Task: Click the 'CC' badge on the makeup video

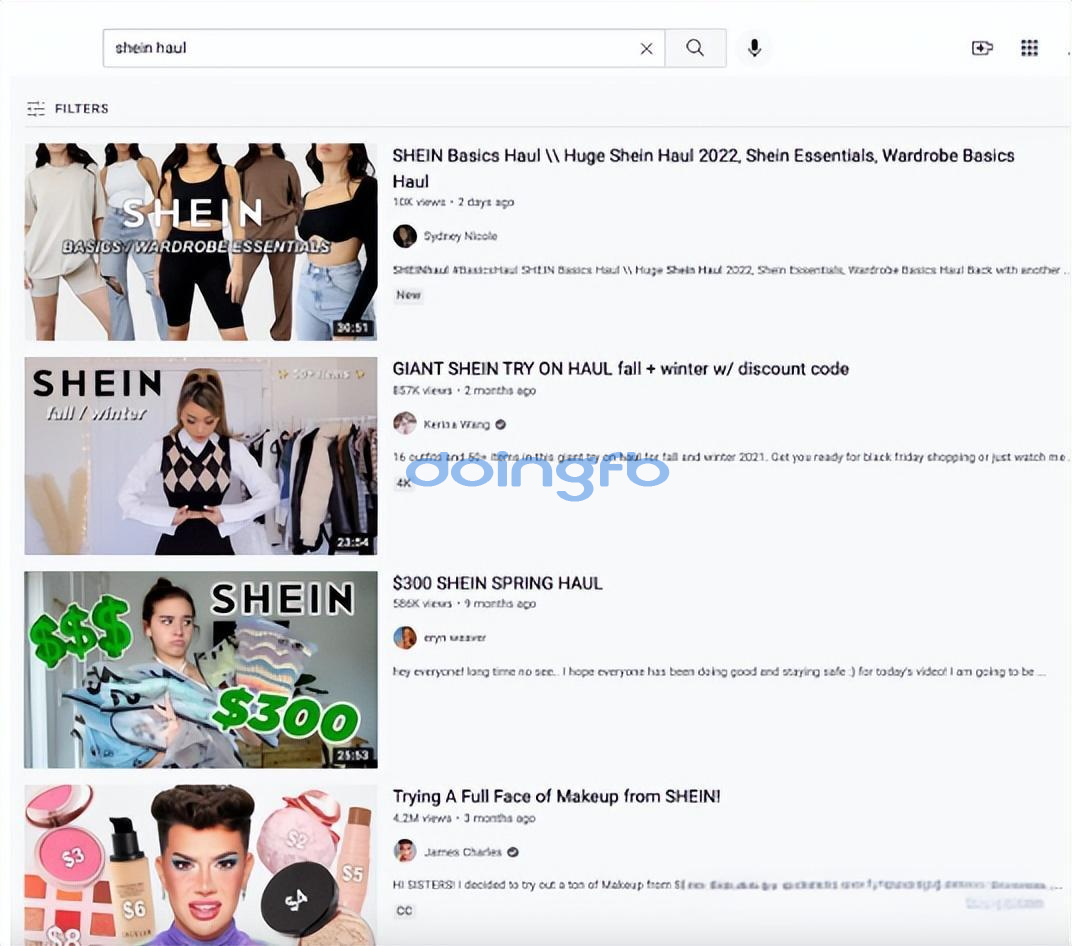Action: pos(404,910)
